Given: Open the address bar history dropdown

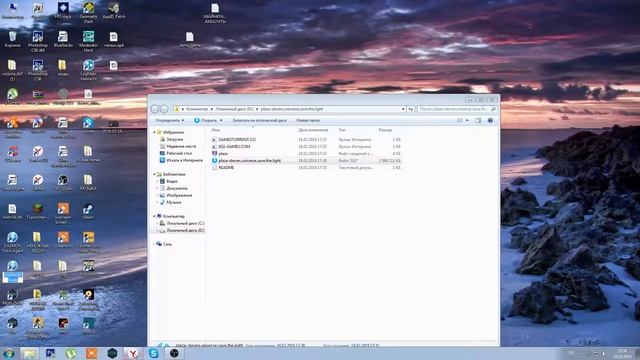Looking at the screenshot, I should (x=403, y=109).
